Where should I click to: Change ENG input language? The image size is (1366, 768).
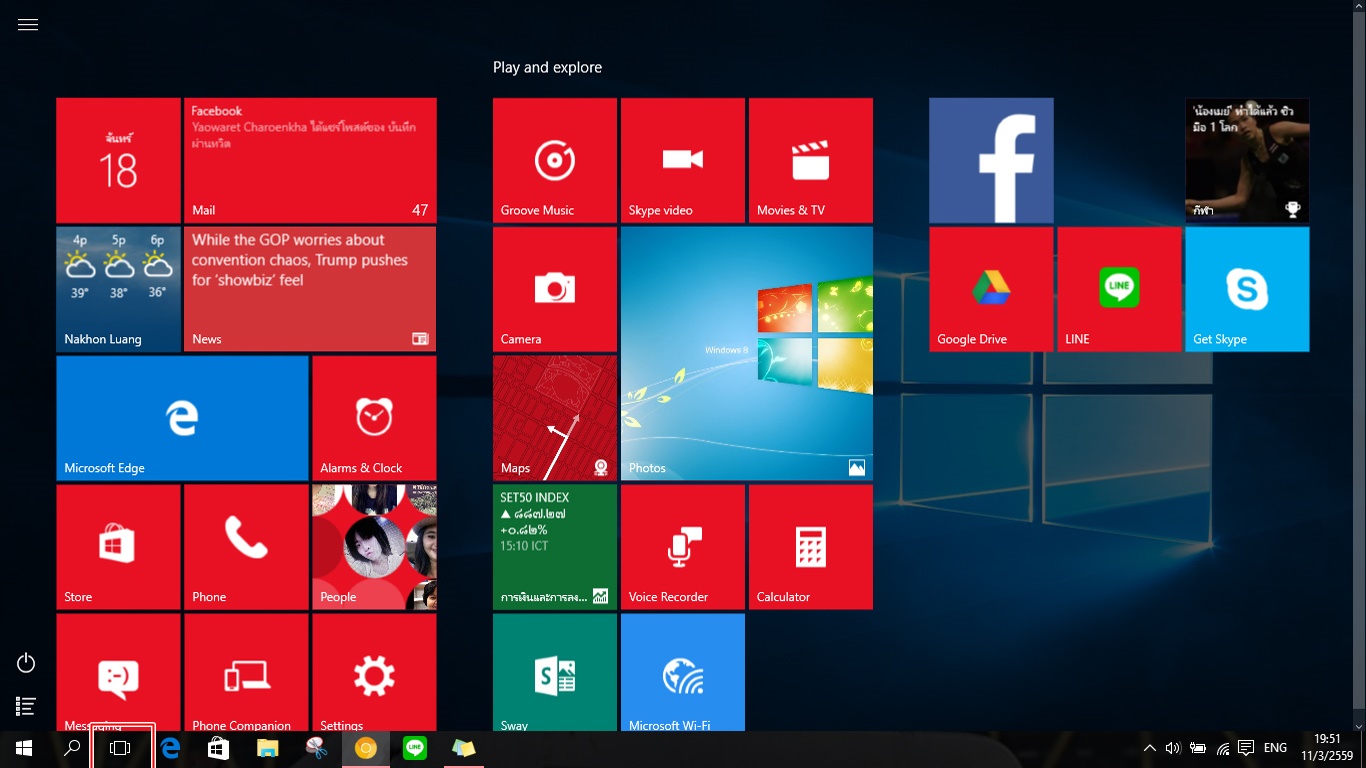click(1275, 748)
